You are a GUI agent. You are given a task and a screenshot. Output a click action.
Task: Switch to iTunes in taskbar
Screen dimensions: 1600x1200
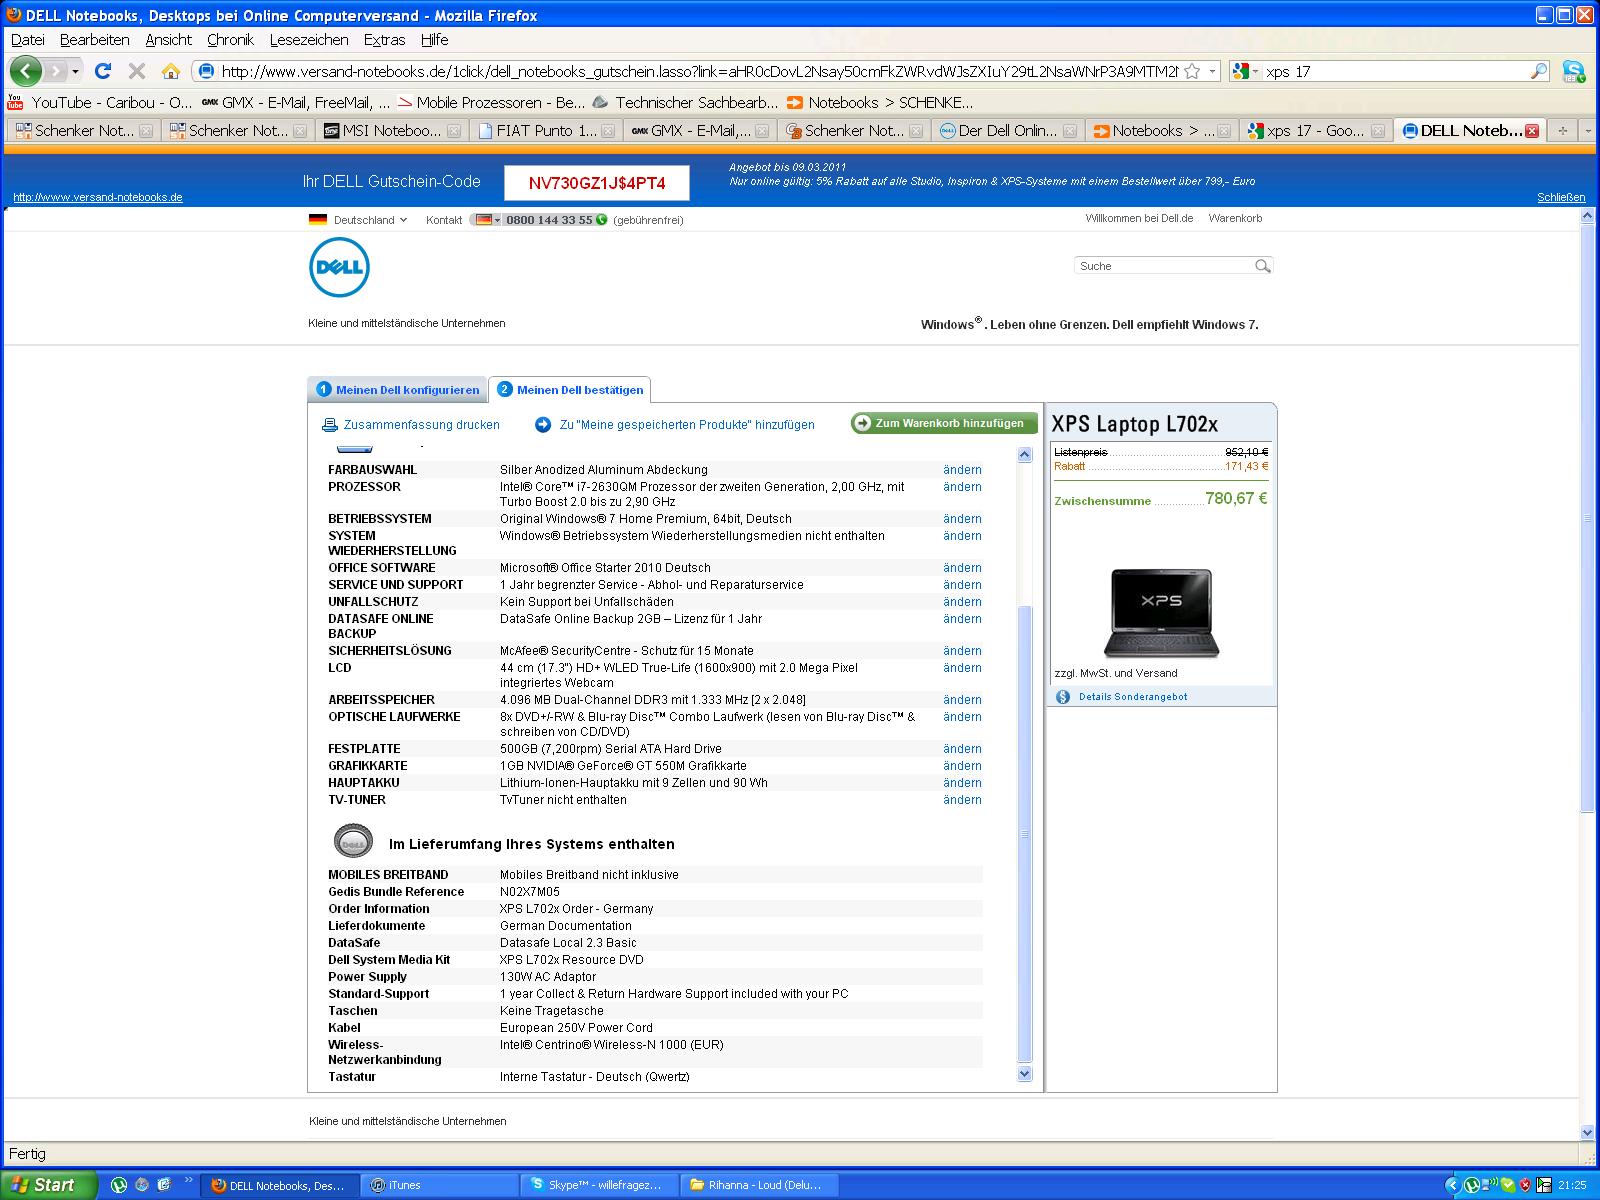[438, 1186]
